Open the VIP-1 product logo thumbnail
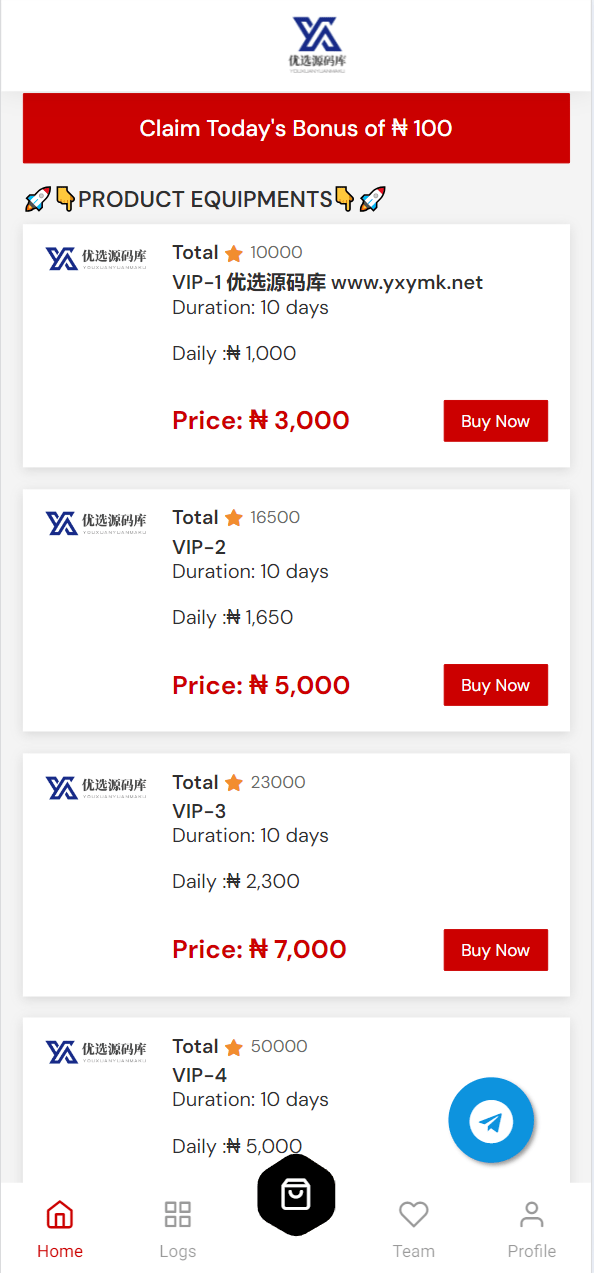 pos(96,258)
